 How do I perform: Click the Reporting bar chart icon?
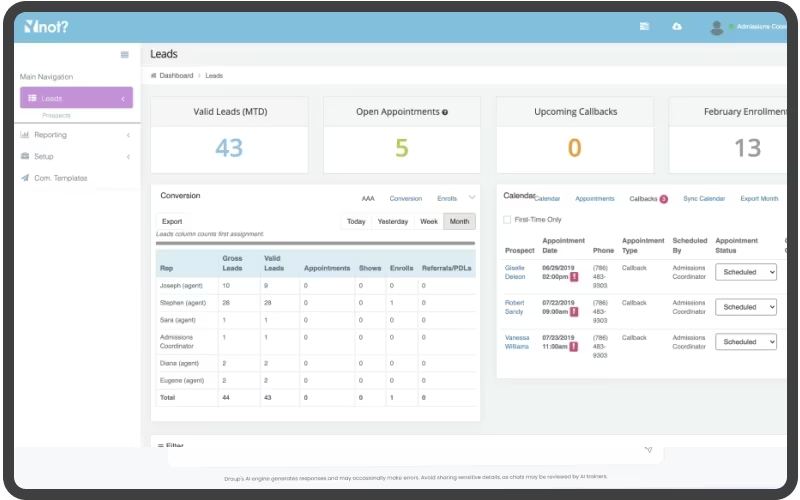(x=24, y=135)
